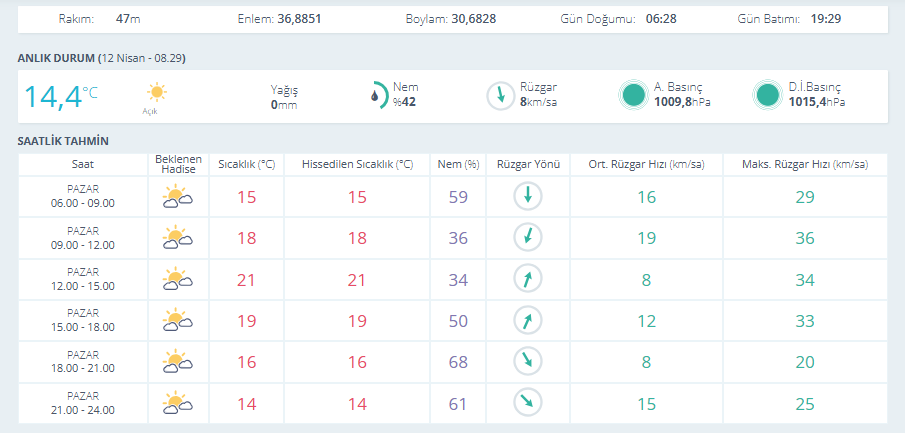
Task: Click the 06.00 - 09.00 partly cloudy icon
Action: (x=177, y=197)
